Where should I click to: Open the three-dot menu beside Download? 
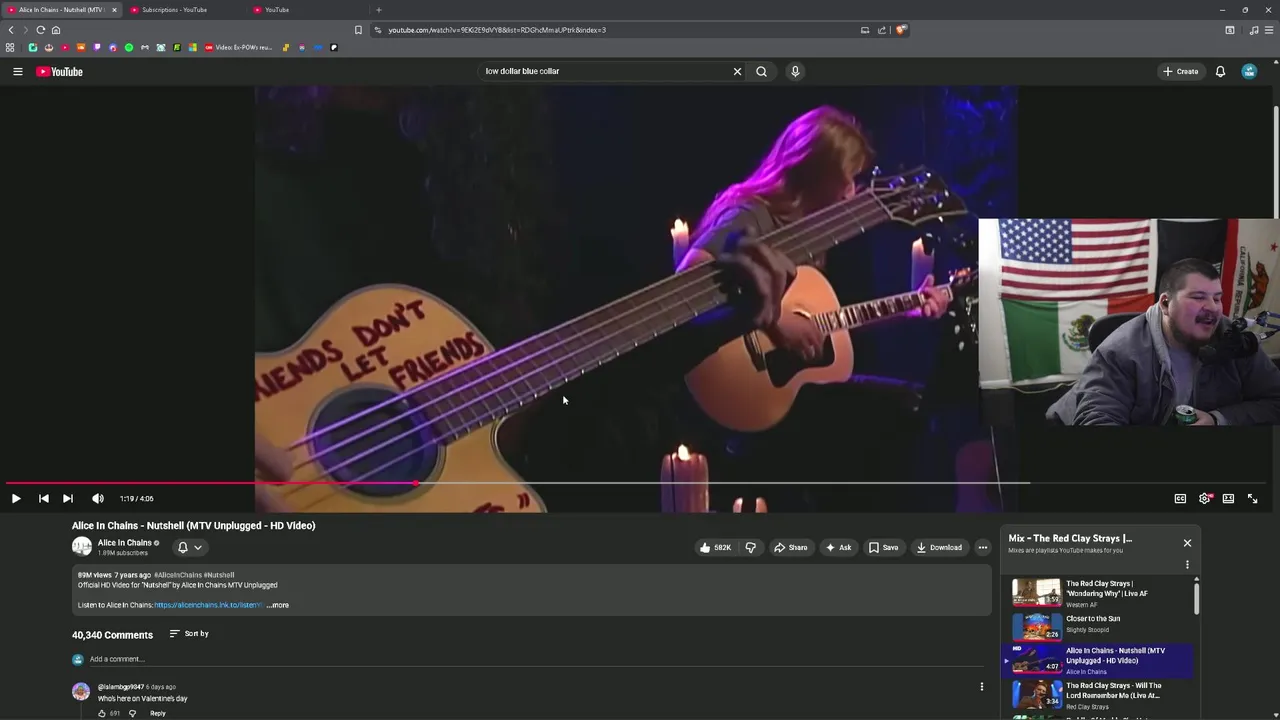[x=982, y=547]
